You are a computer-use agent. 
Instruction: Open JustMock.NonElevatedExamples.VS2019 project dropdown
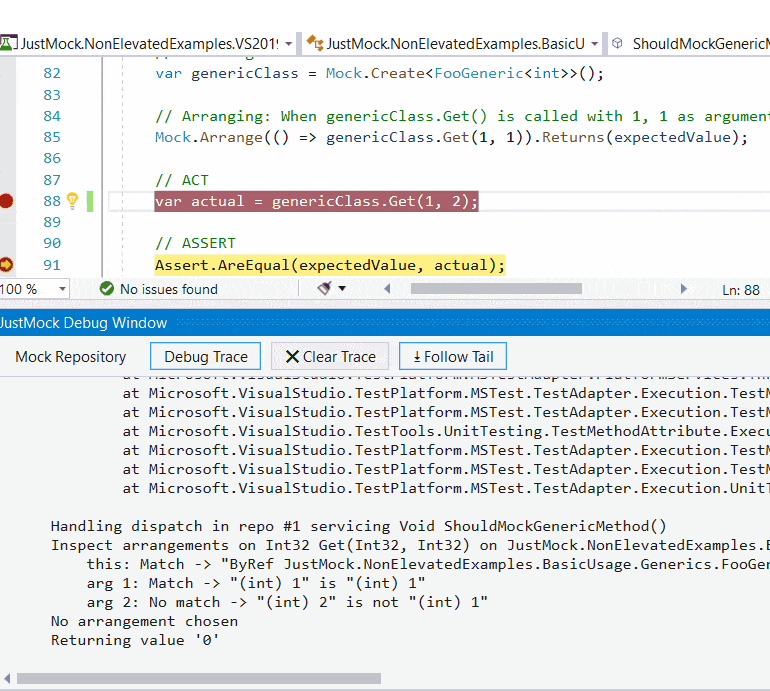[289, 44]
